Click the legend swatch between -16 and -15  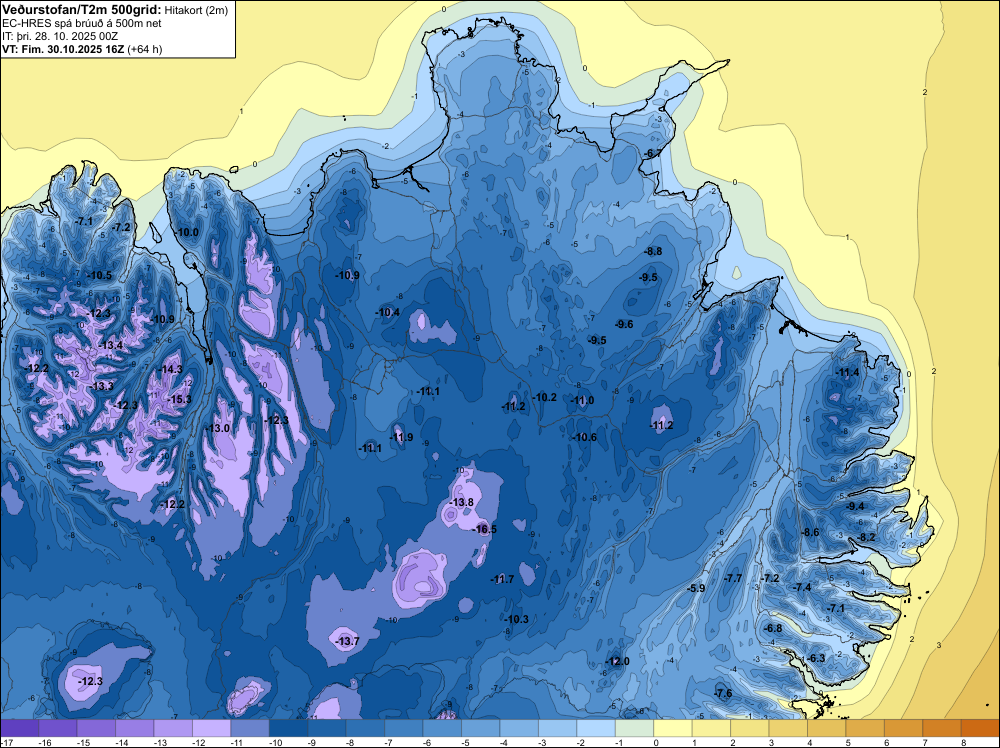click(58, 728)
